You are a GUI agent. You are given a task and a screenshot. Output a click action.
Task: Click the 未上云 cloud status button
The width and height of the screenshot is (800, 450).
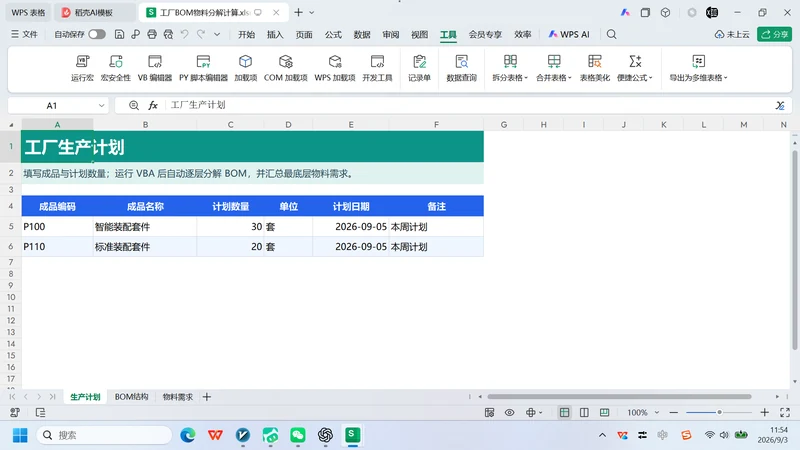pyautogui.click(x=732, y=34)
